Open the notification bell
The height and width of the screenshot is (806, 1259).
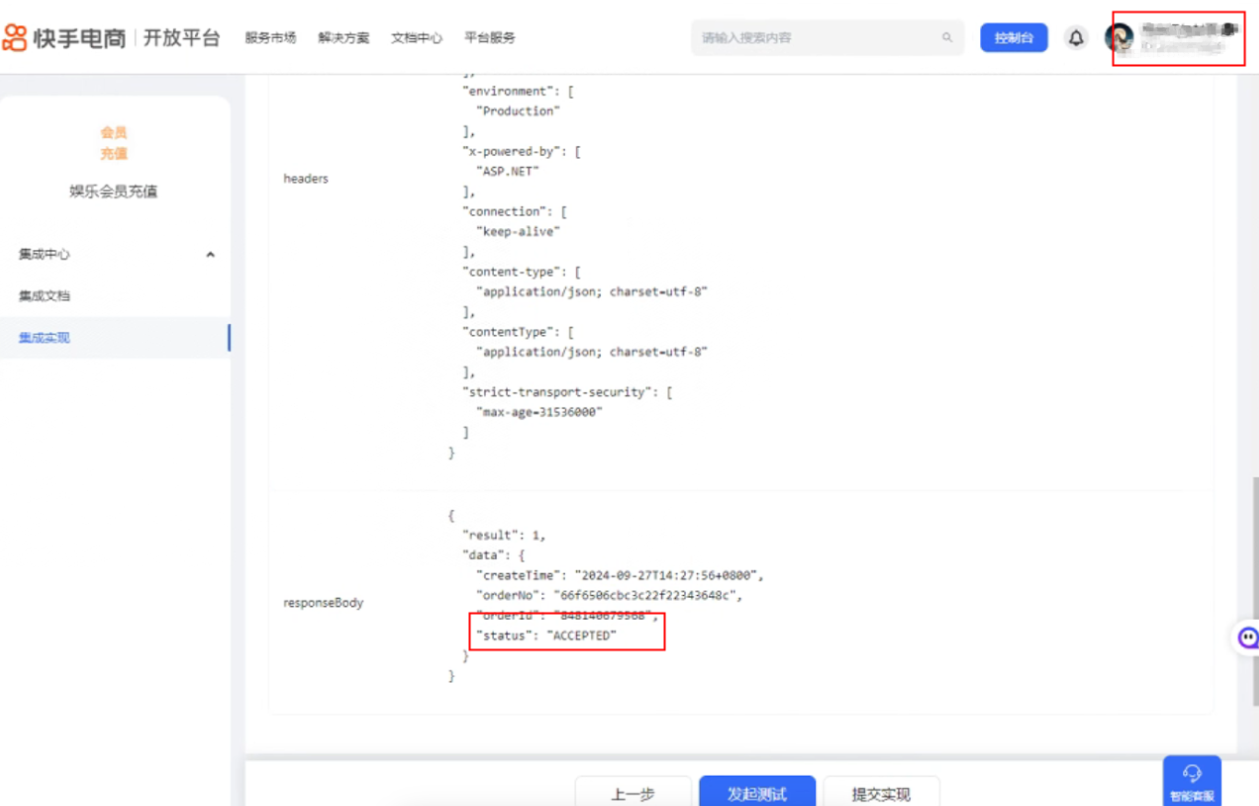(1076, 38)
